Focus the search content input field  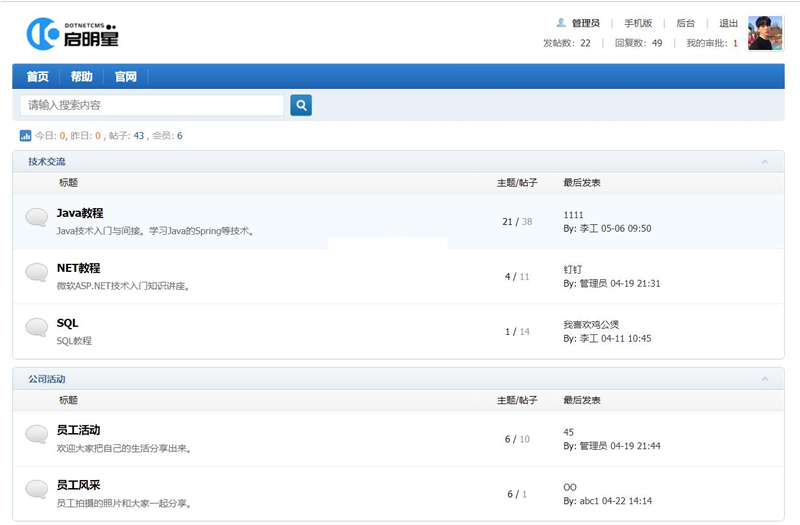pos(152,105)
